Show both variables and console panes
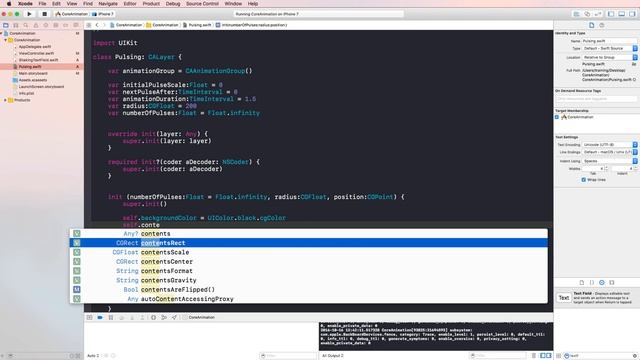Screen dimensions: 640x360 coord(546,356)
